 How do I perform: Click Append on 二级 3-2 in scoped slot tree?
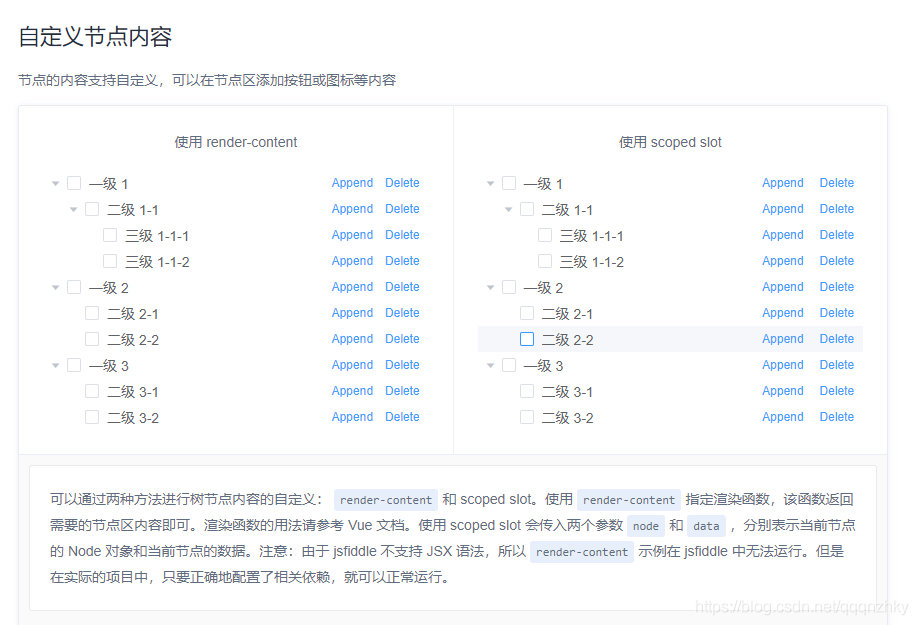[783, 417]
